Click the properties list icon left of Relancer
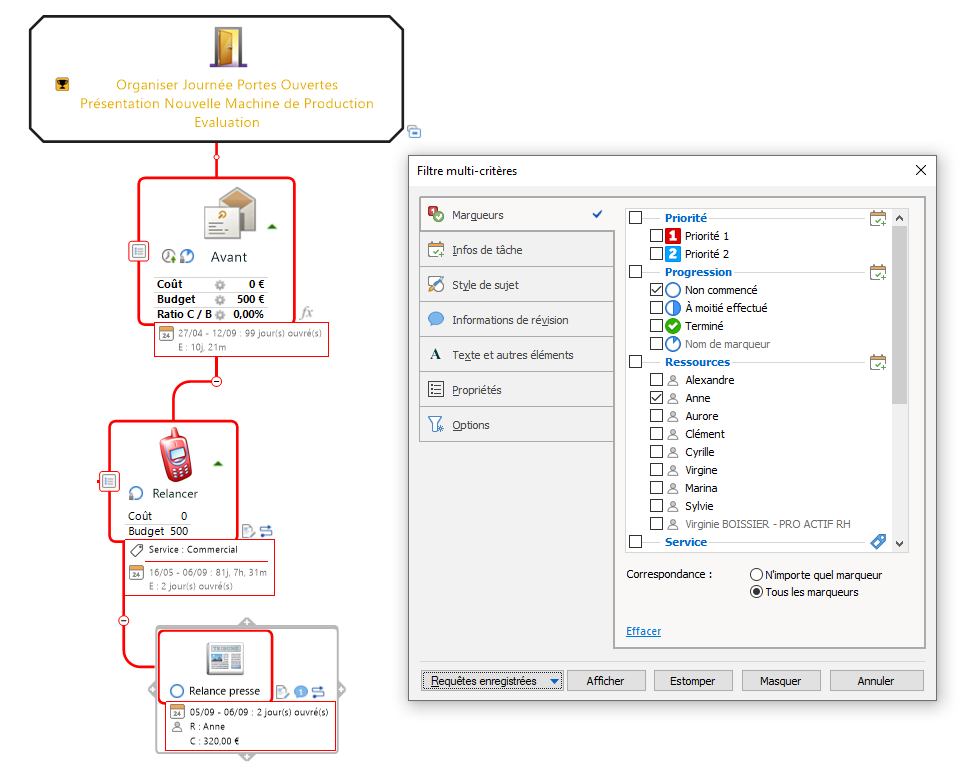Image resolution: width=980 pixels, height=775 pixels. click(110, 481)
